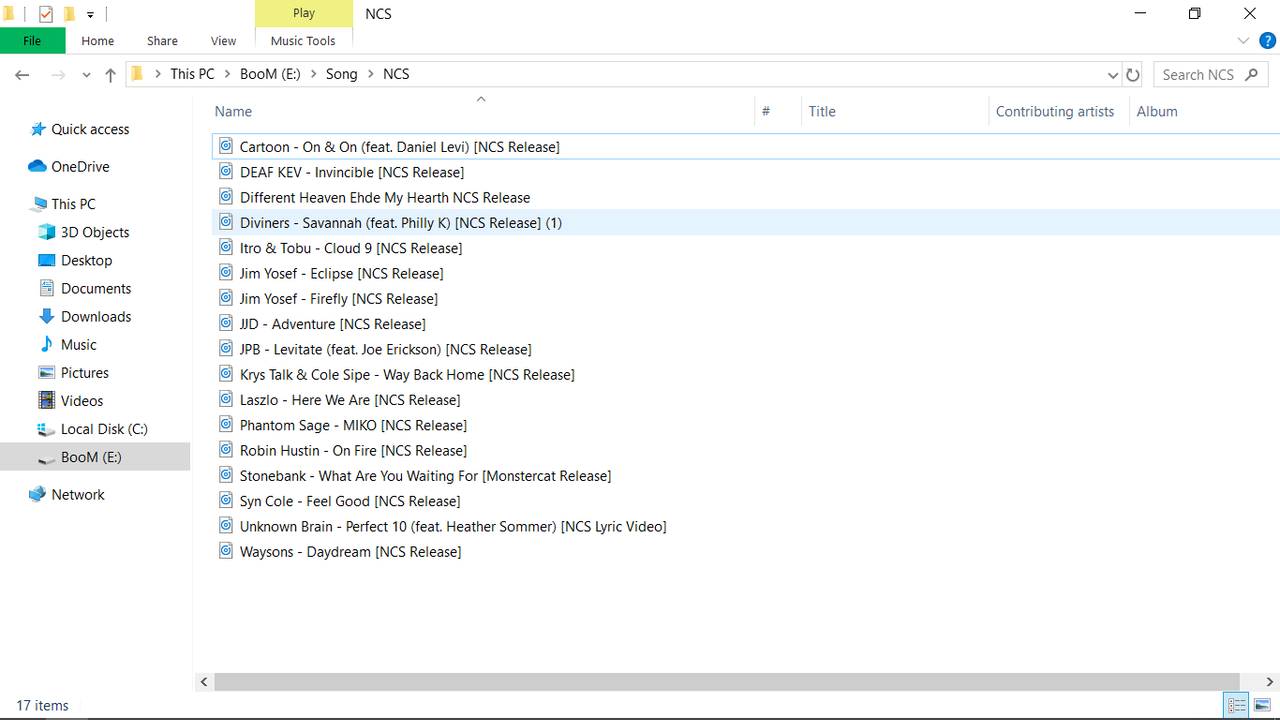Viewport: 1280px width, 720px height.
Task: Open Music in the navigation pane
Action: pyautogui.click(x=67, y=344)
